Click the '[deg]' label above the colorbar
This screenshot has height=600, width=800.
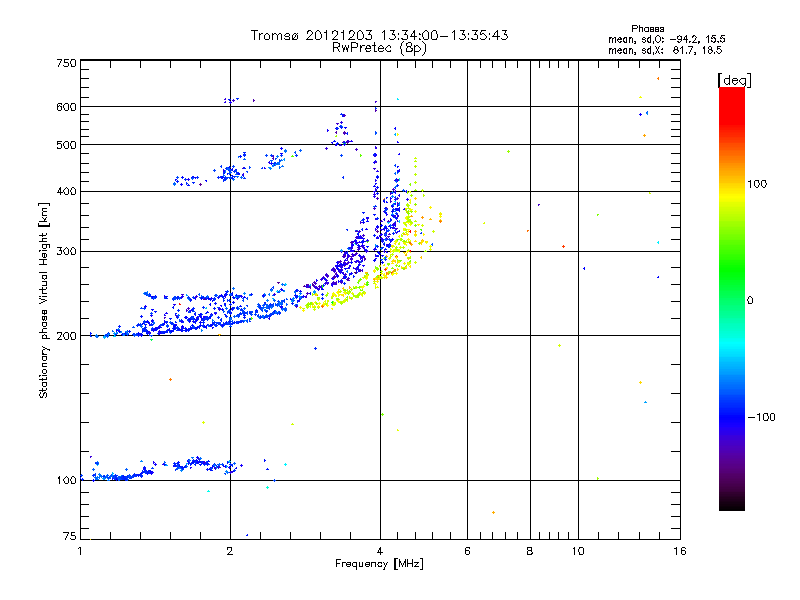click(x=734, y=80)
